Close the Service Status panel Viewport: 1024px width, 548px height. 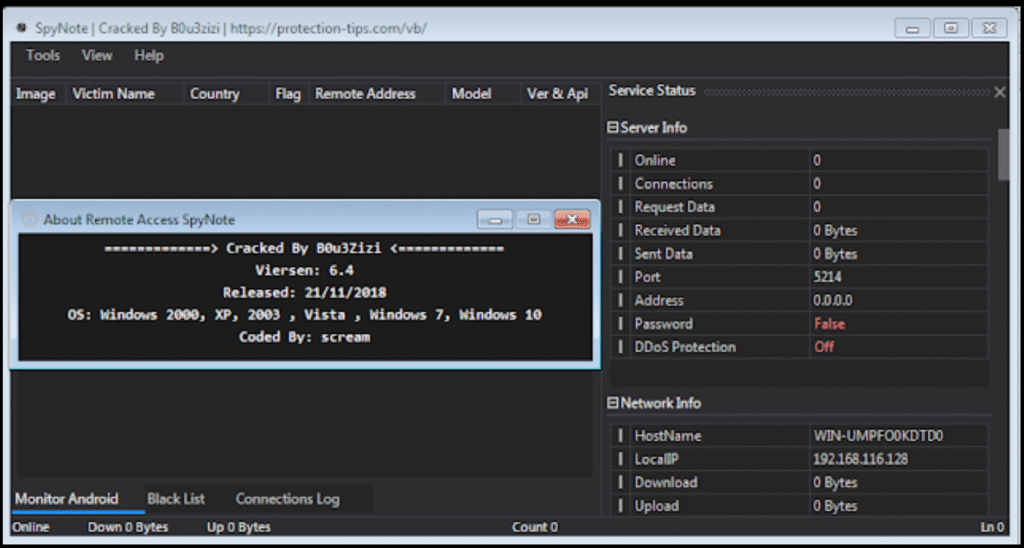point(999,92)
